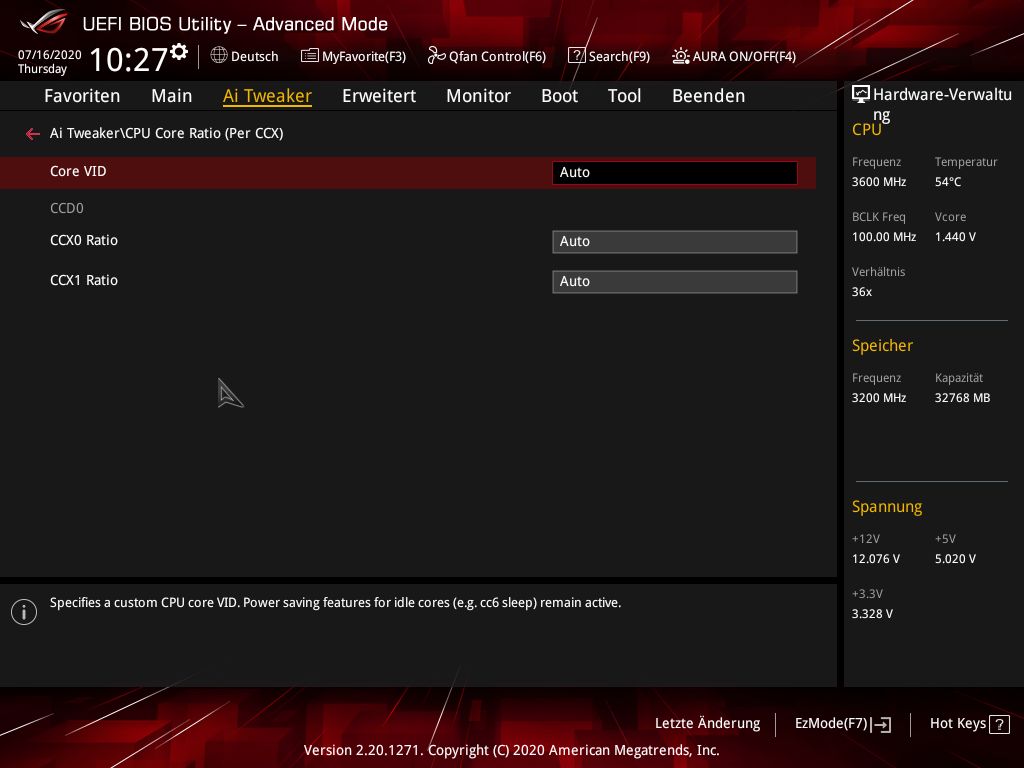Click the Qfan Control fan icon
Image resolution: width=1024 pixels, height=768 pixels.
[x=436, y=56]
